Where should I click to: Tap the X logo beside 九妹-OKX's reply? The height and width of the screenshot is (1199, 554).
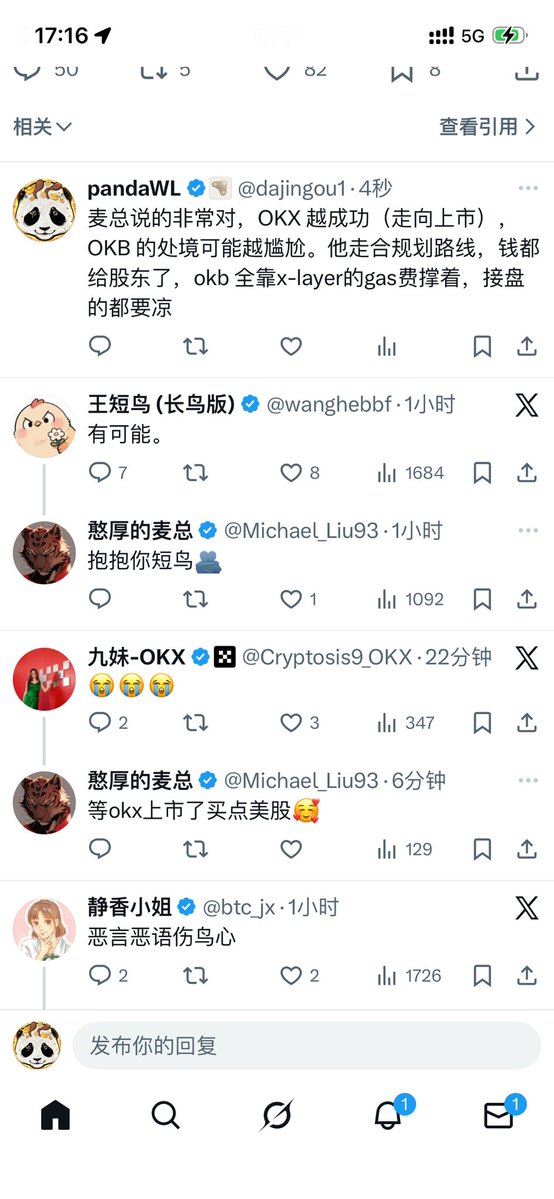click(x=526, y=658)
